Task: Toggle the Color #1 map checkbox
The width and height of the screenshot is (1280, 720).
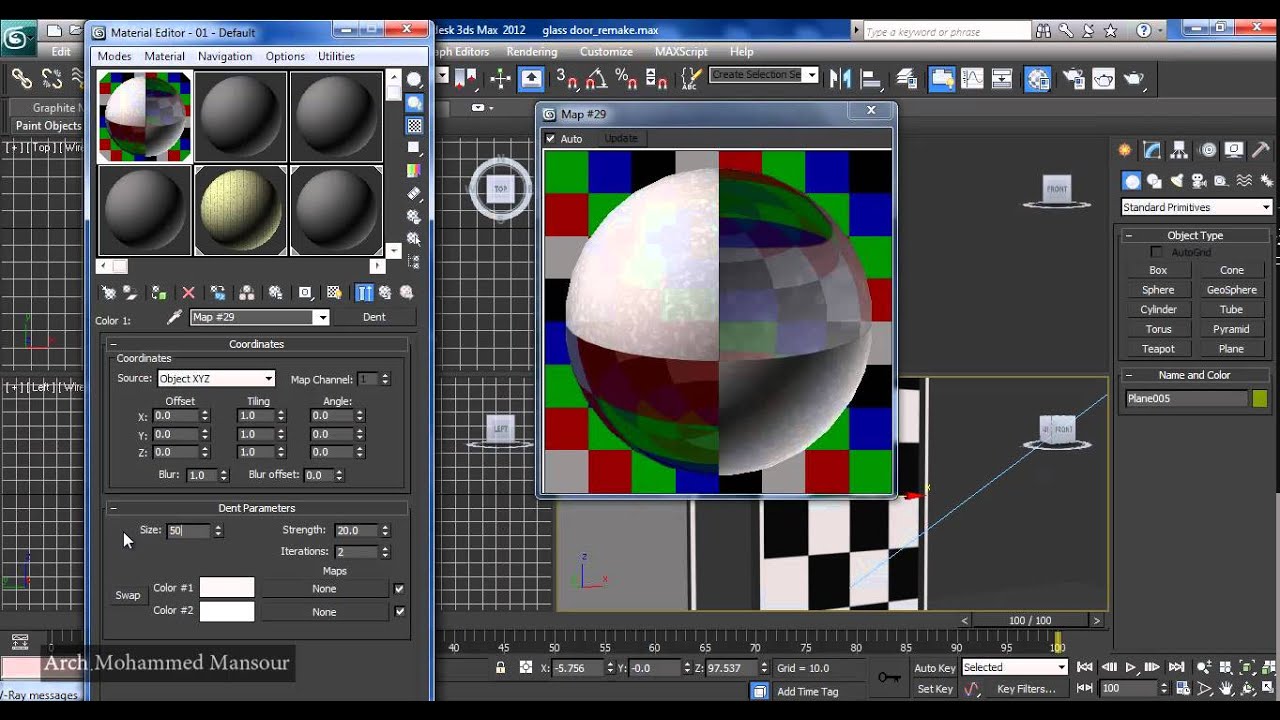Action: click(399, 589)
